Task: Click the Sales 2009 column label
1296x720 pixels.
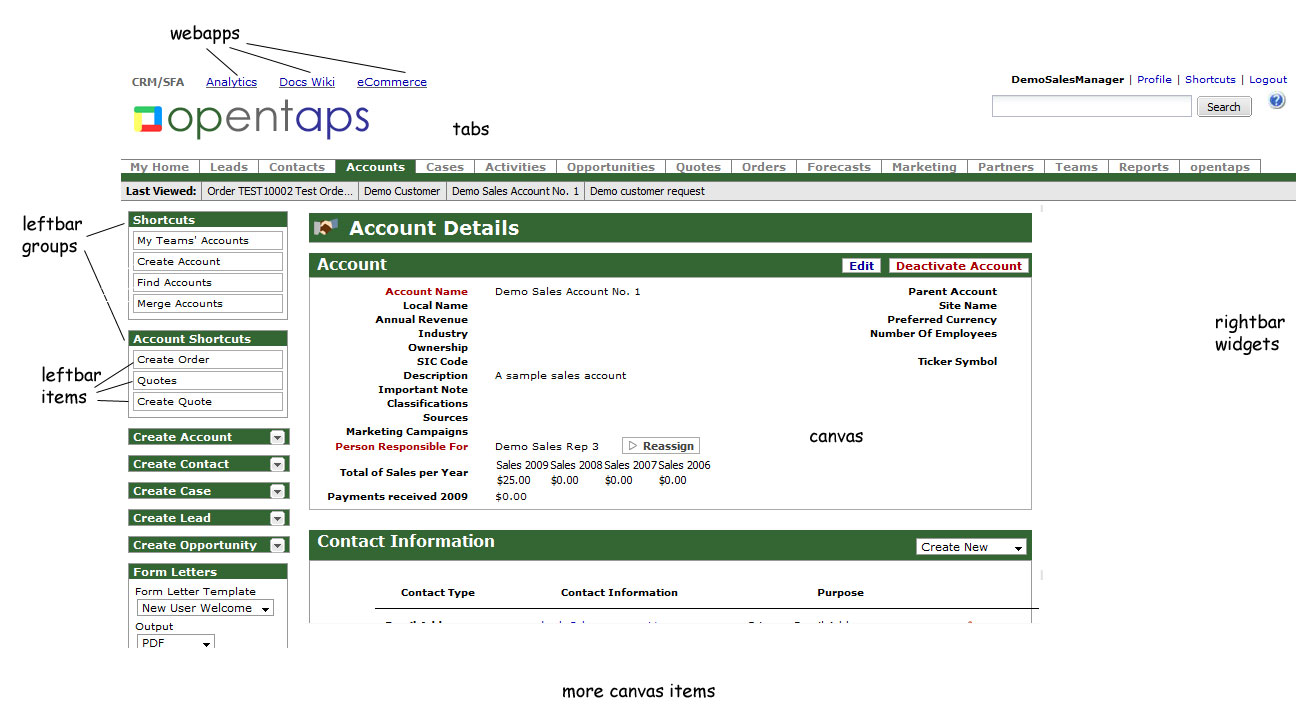Action: (523, 465)
